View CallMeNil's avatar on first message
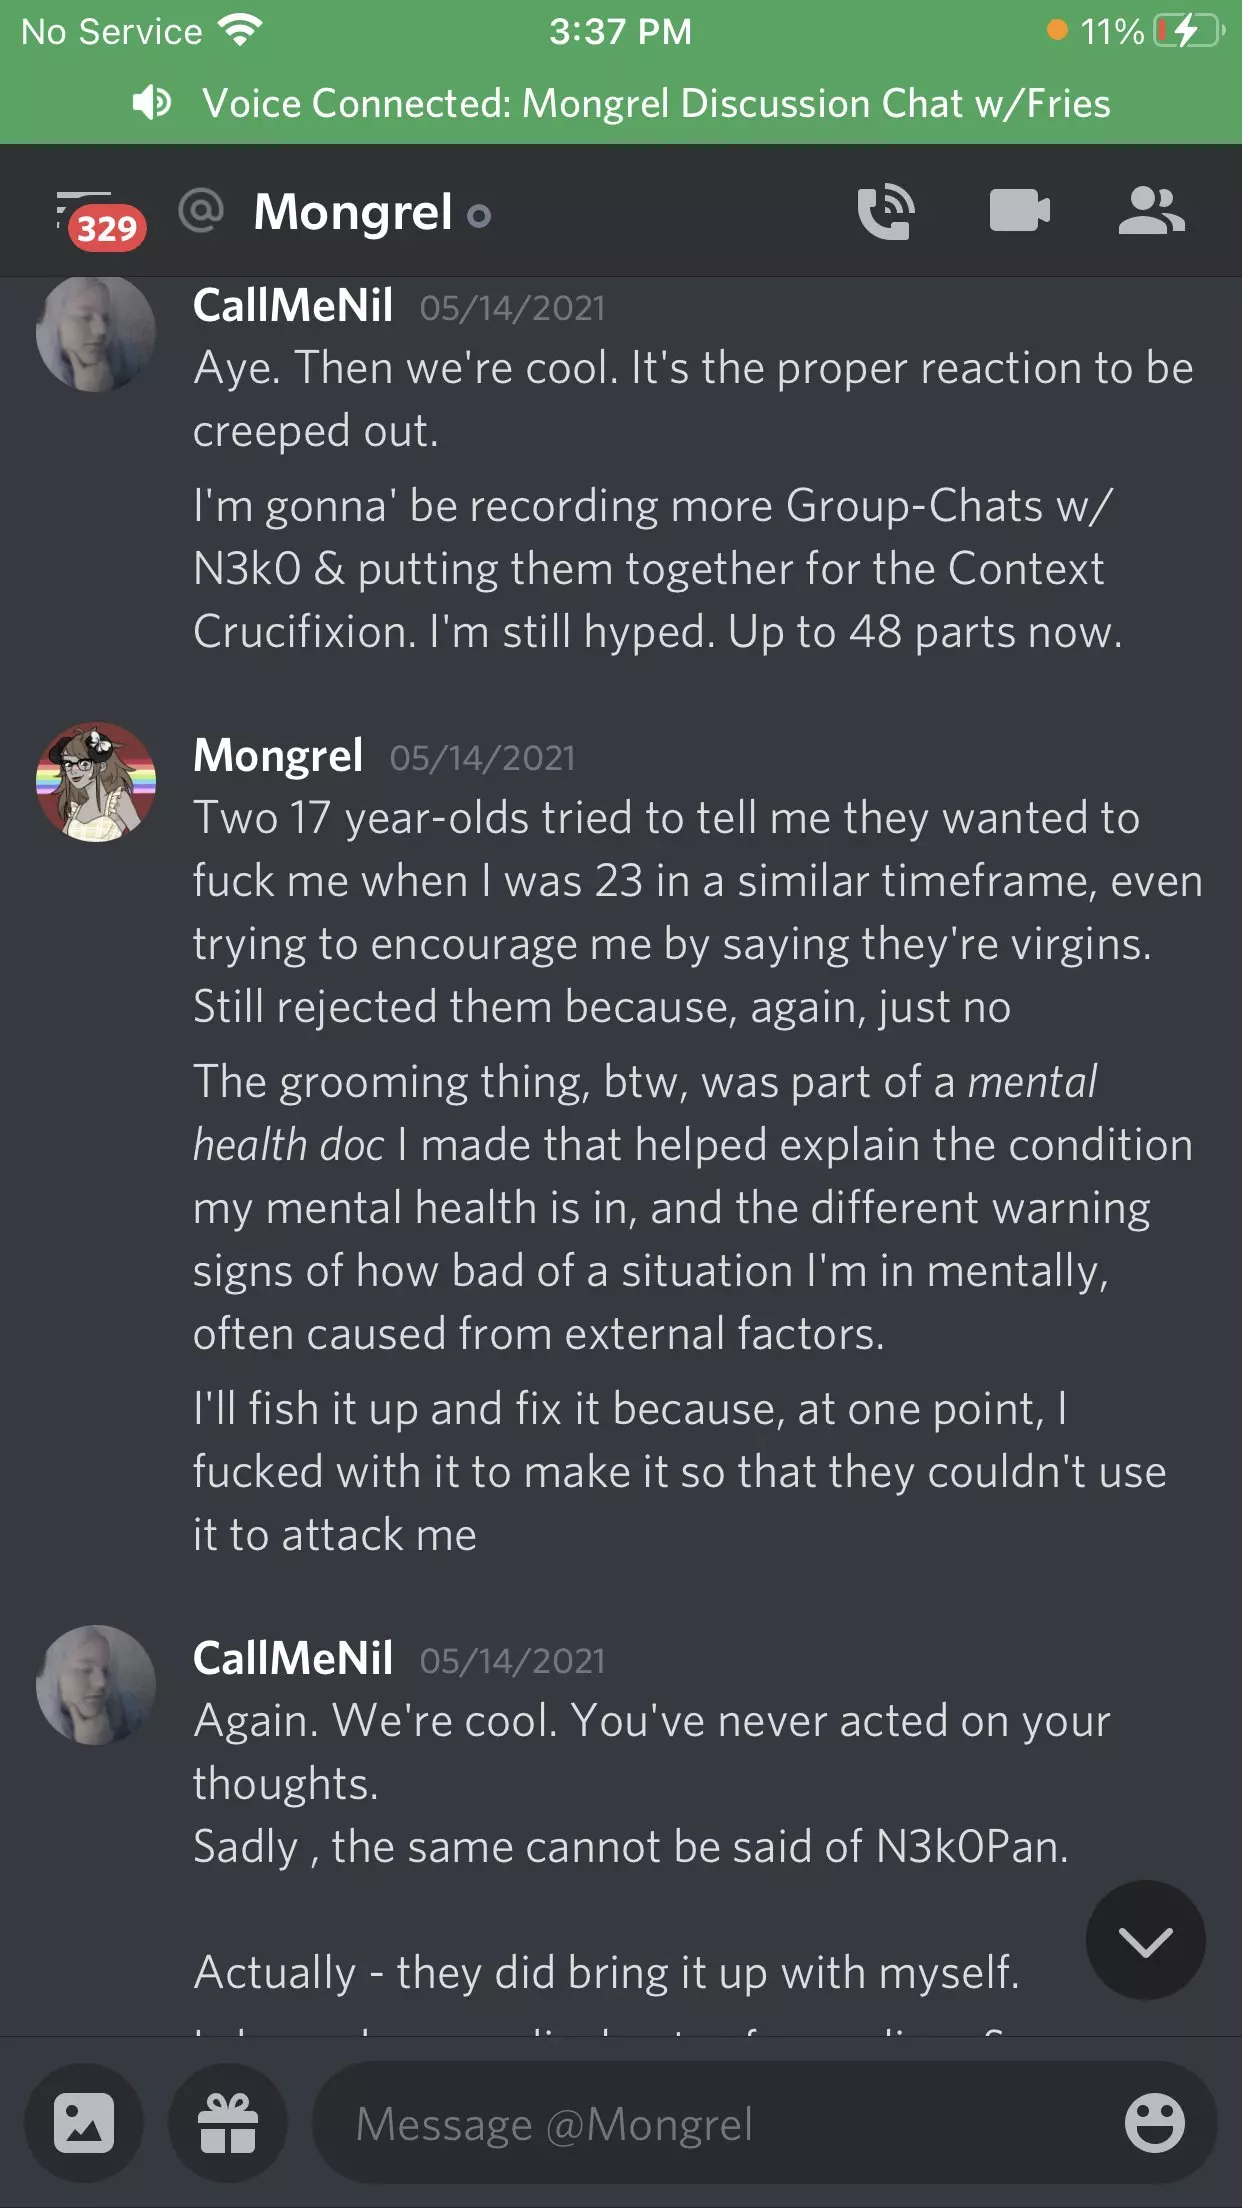 (96, 332)
